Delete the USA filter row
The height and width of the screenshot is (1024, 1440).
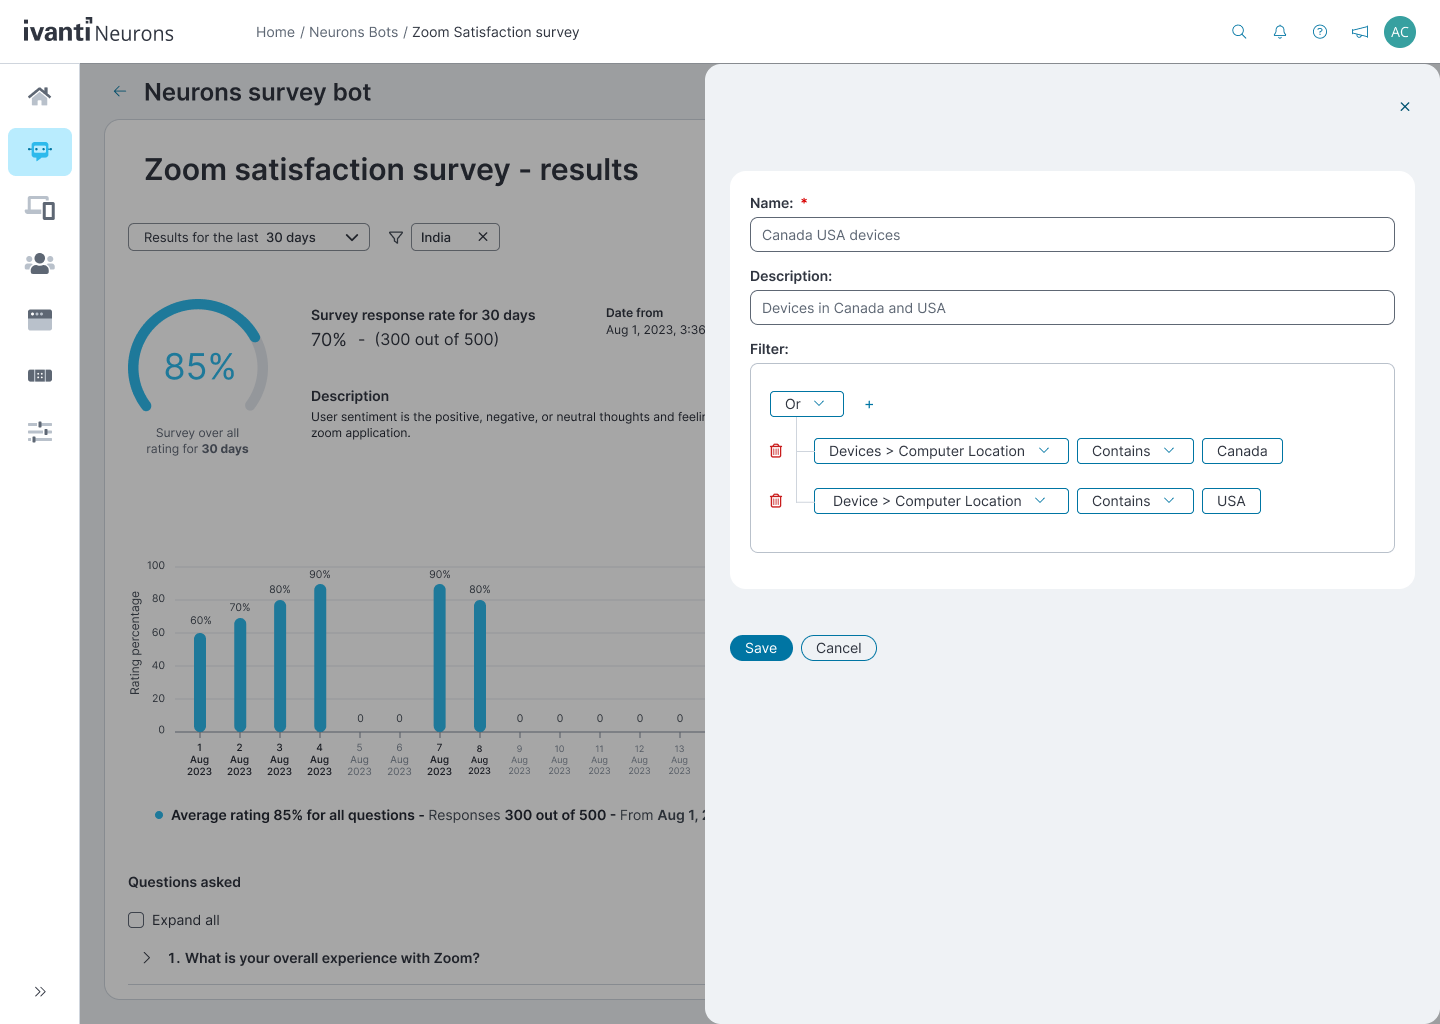(x=776, y=501)
